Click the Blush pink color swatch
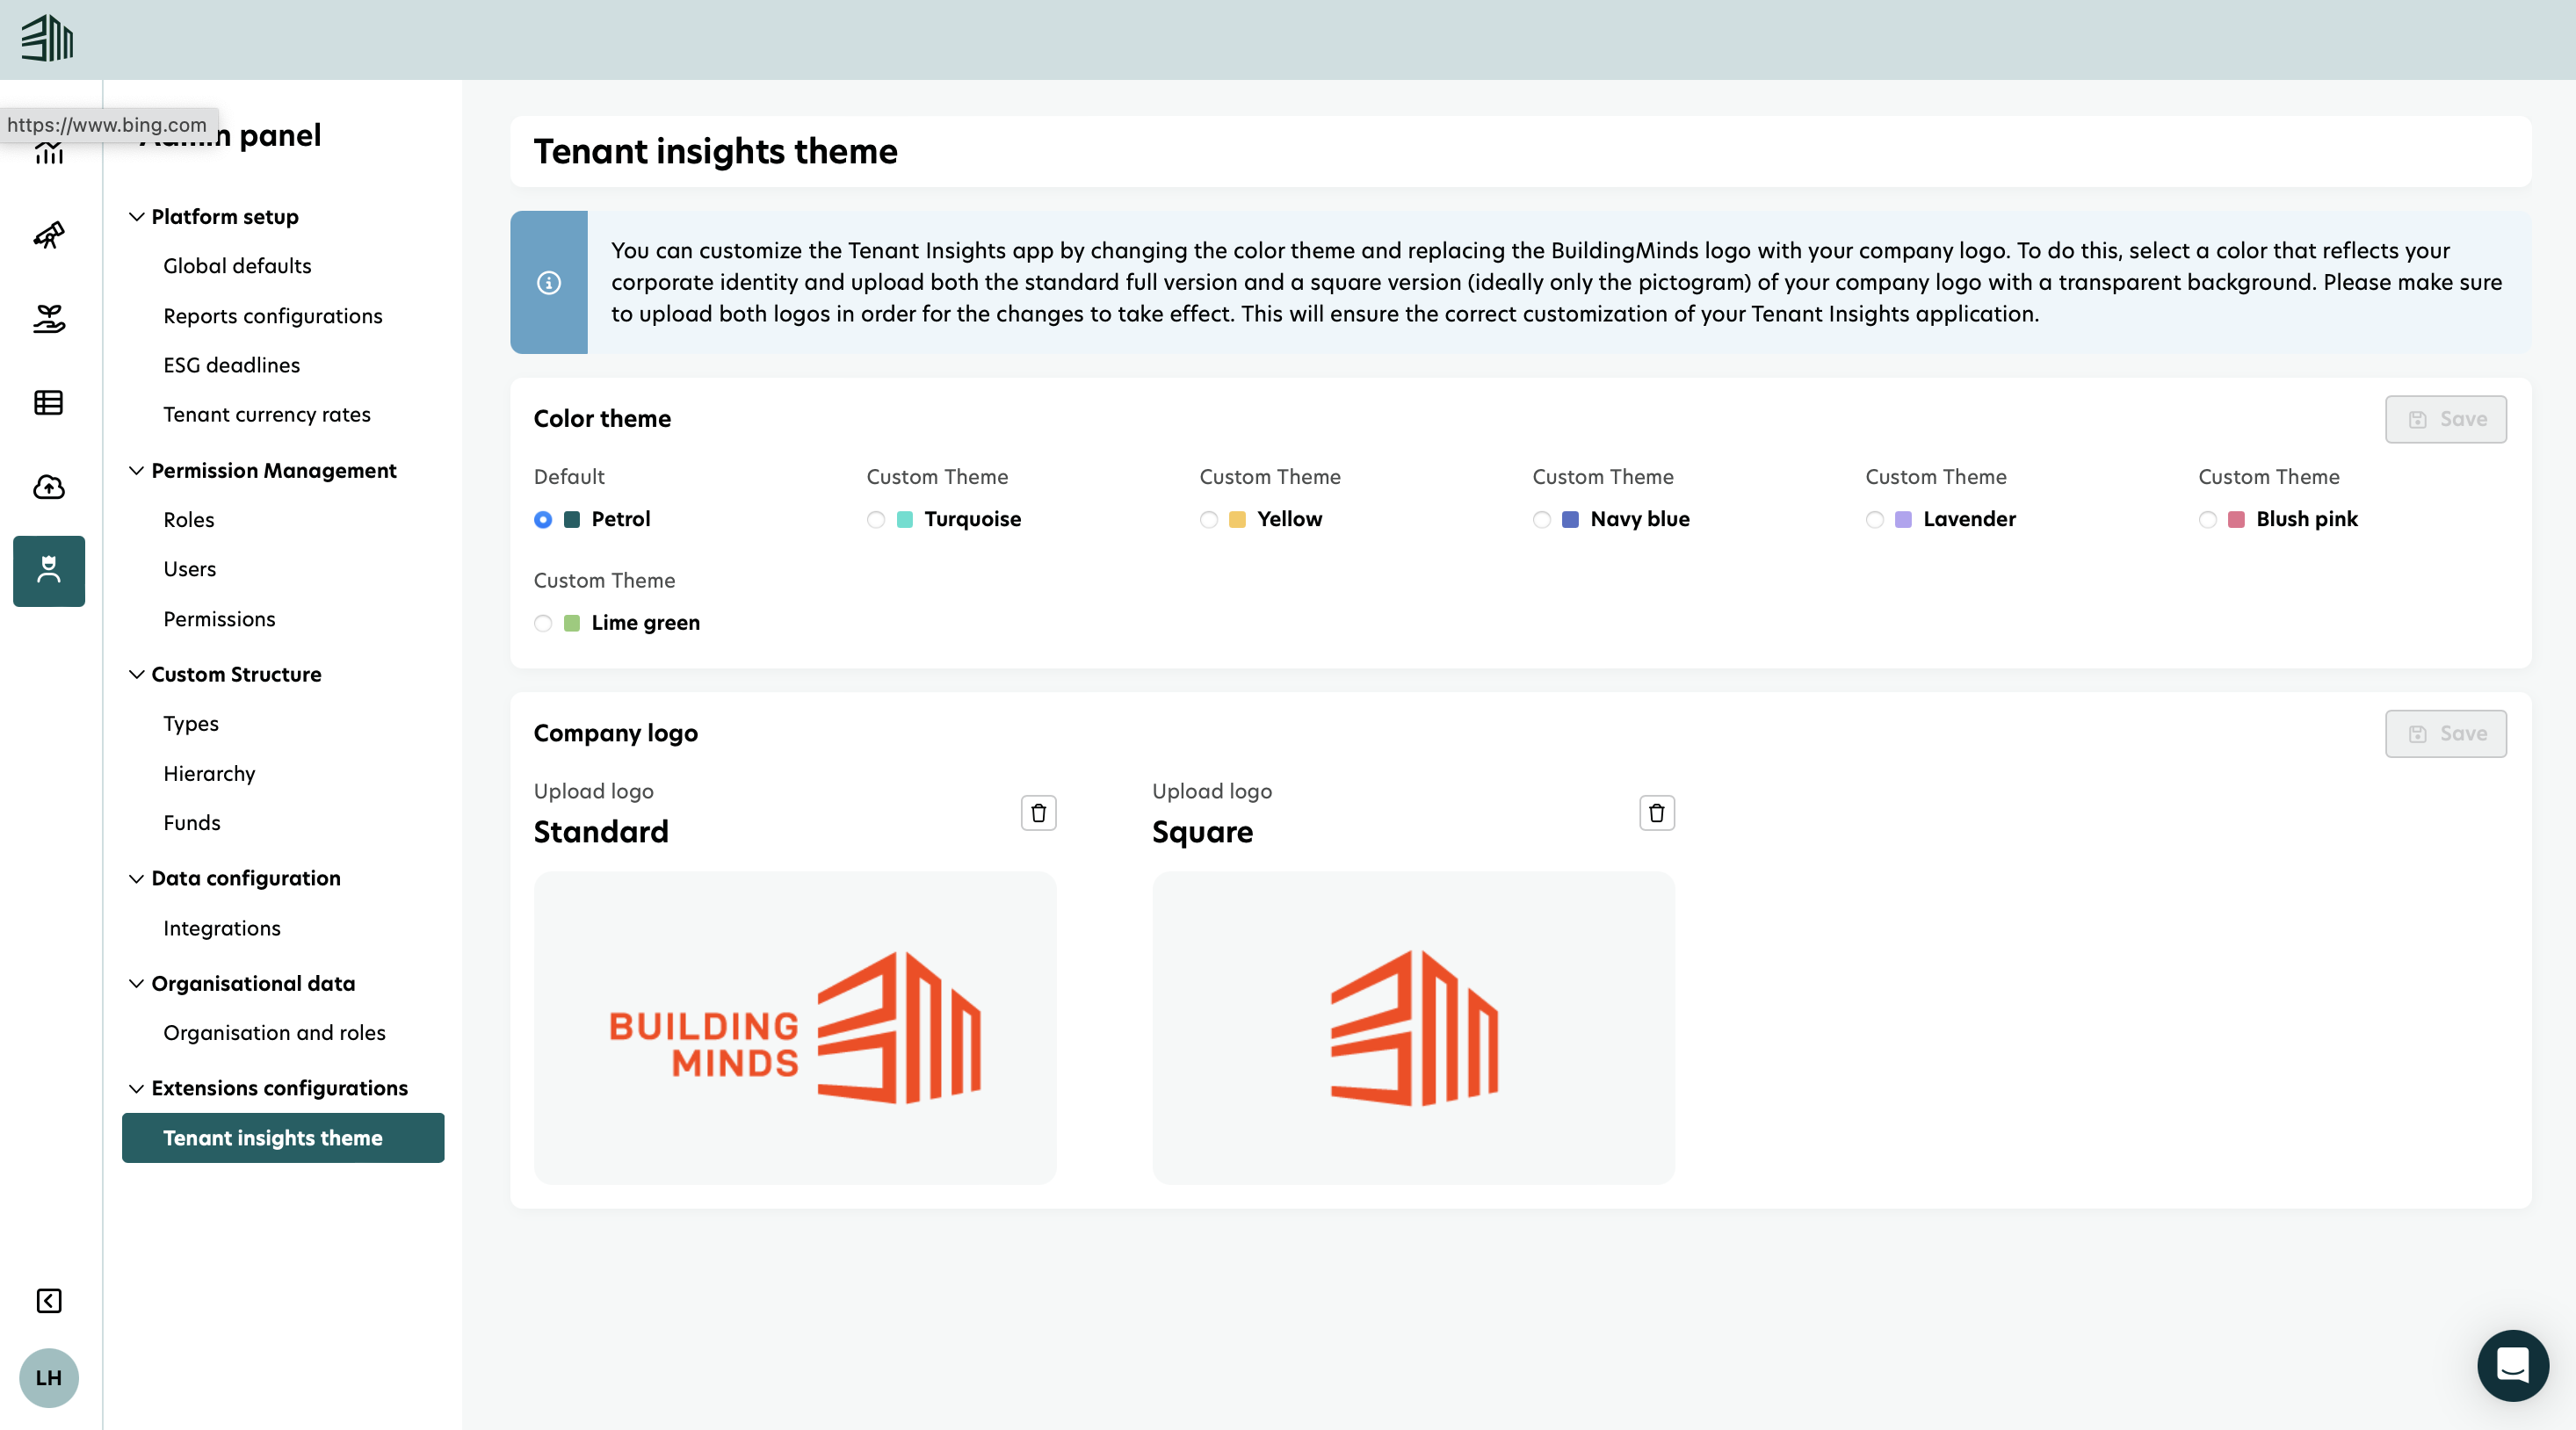 (x=2236, y=519)
